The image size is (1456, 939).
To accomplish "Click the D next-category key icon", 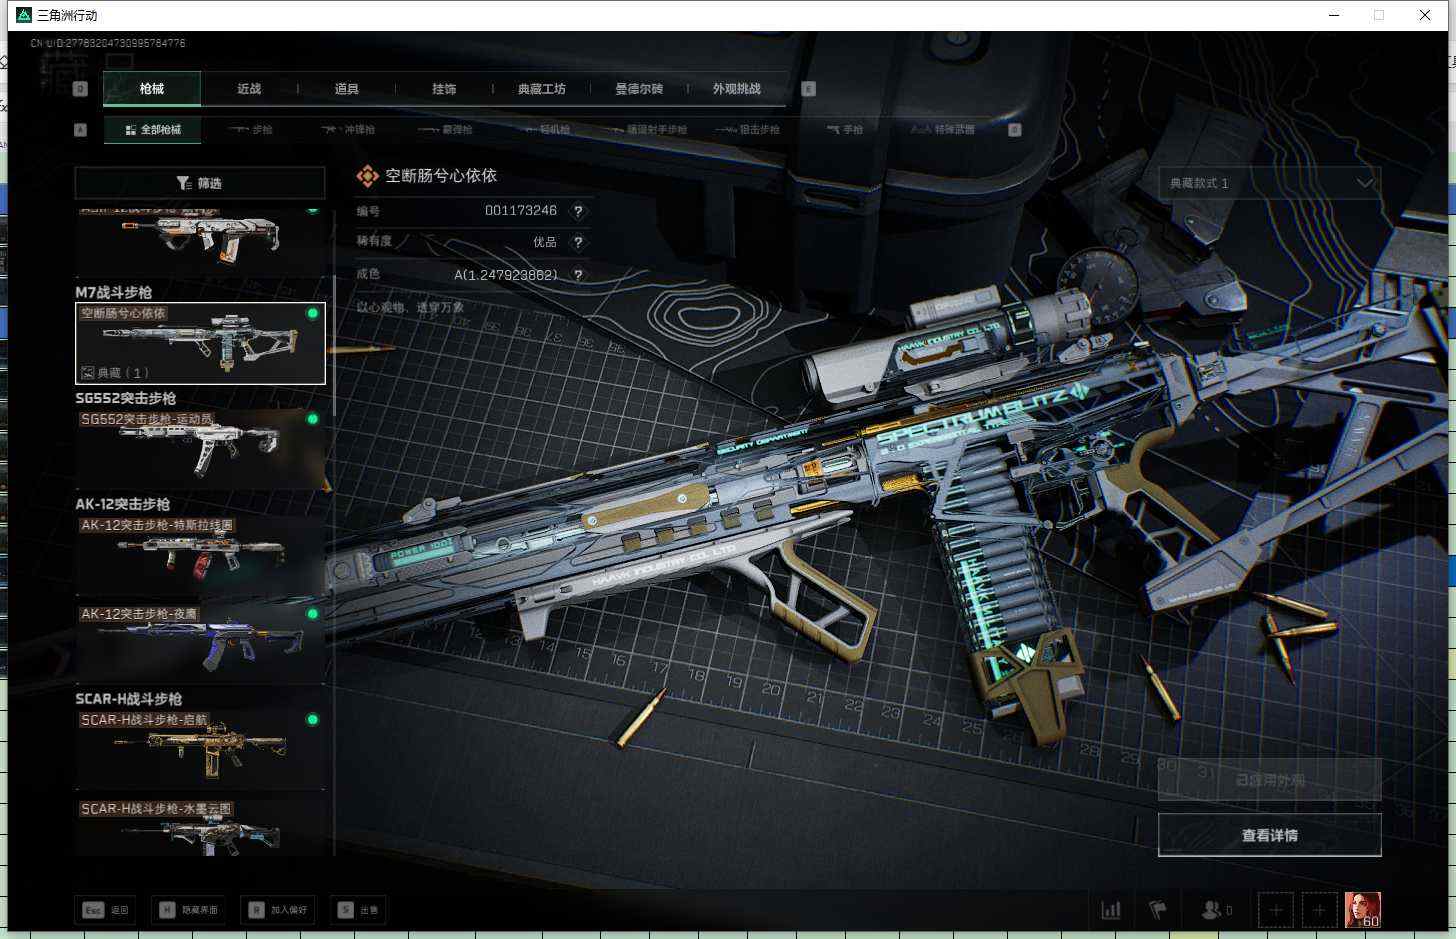I will [1015, 130].
